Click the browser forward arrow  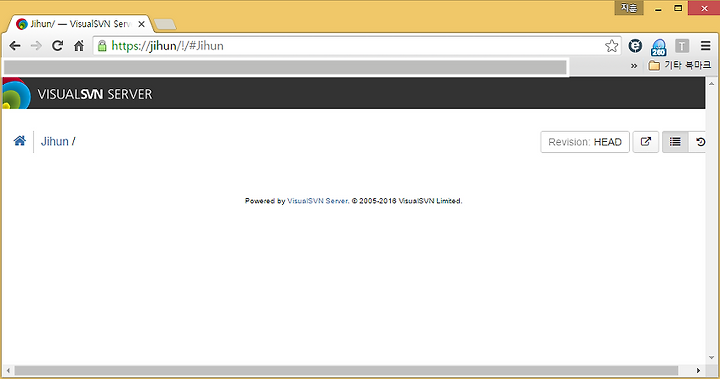point(36,46)
